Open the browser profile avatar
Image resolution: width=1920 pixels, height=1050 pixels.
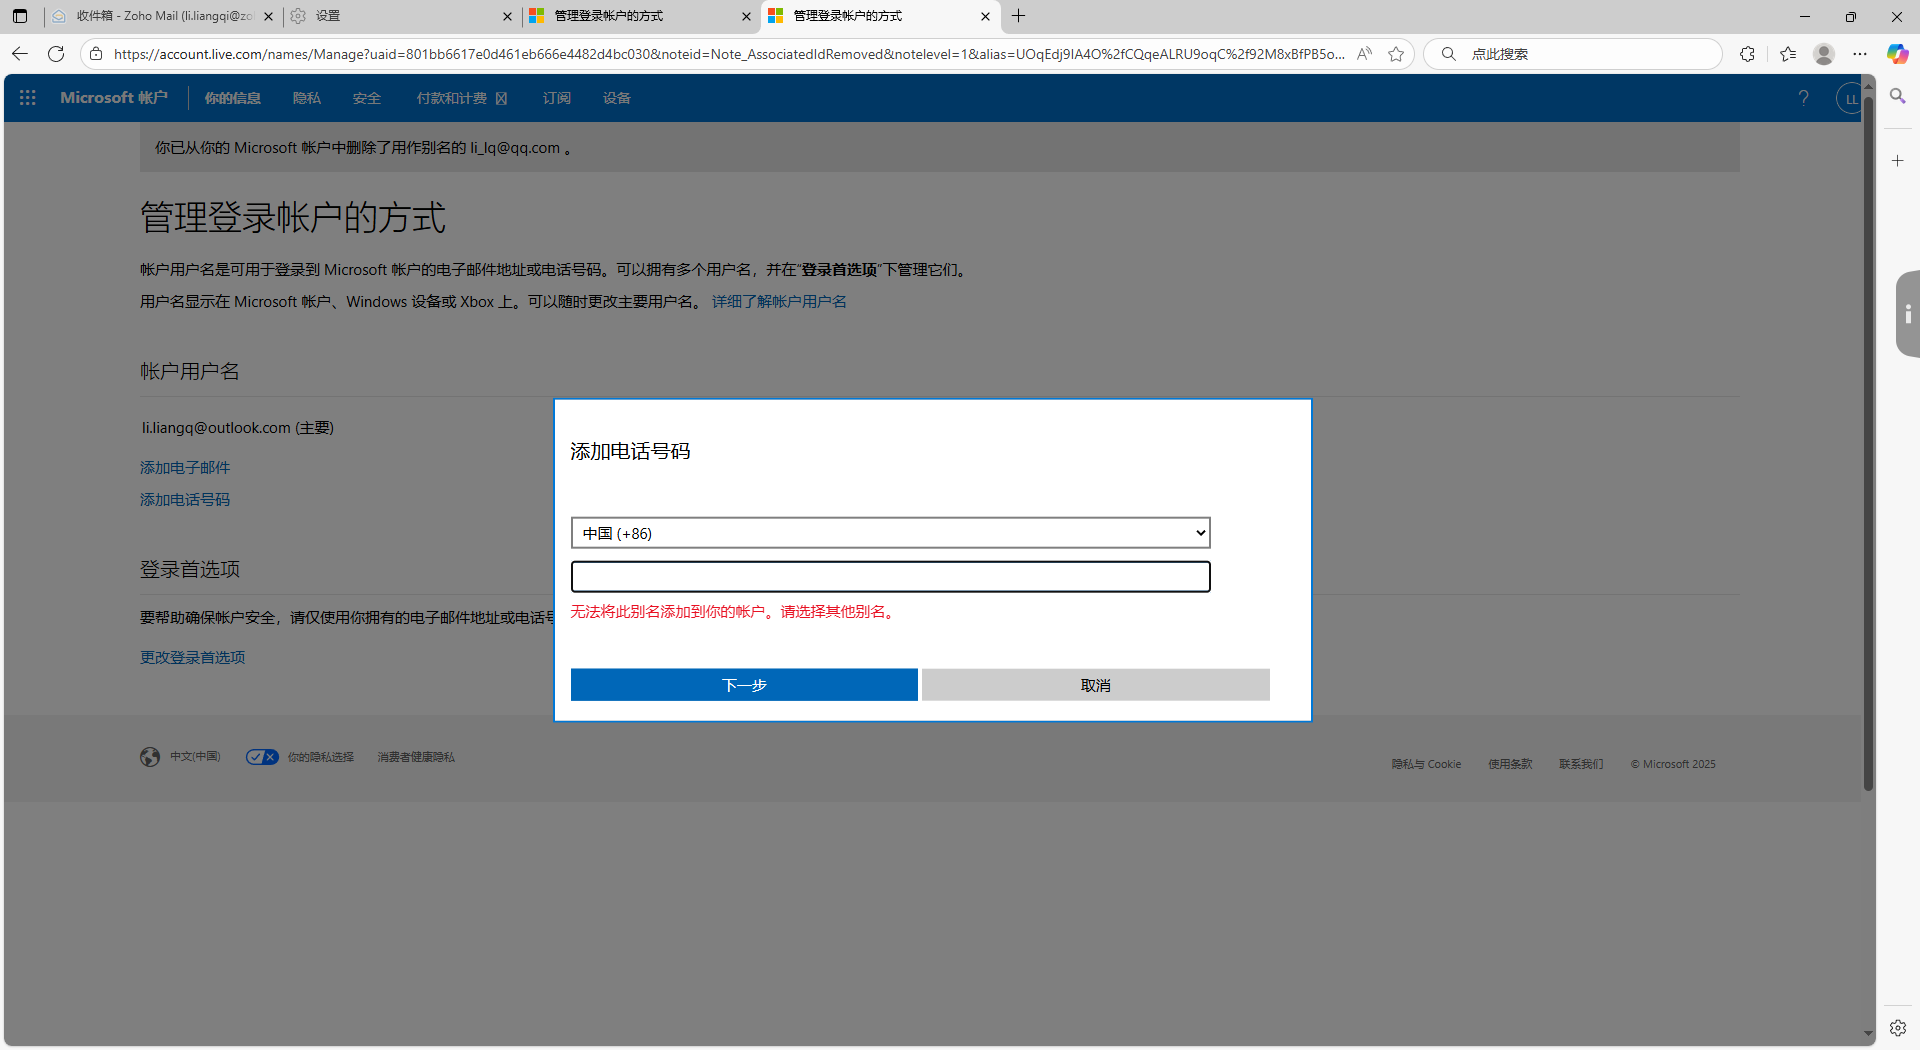click(x=1824, y=54)
